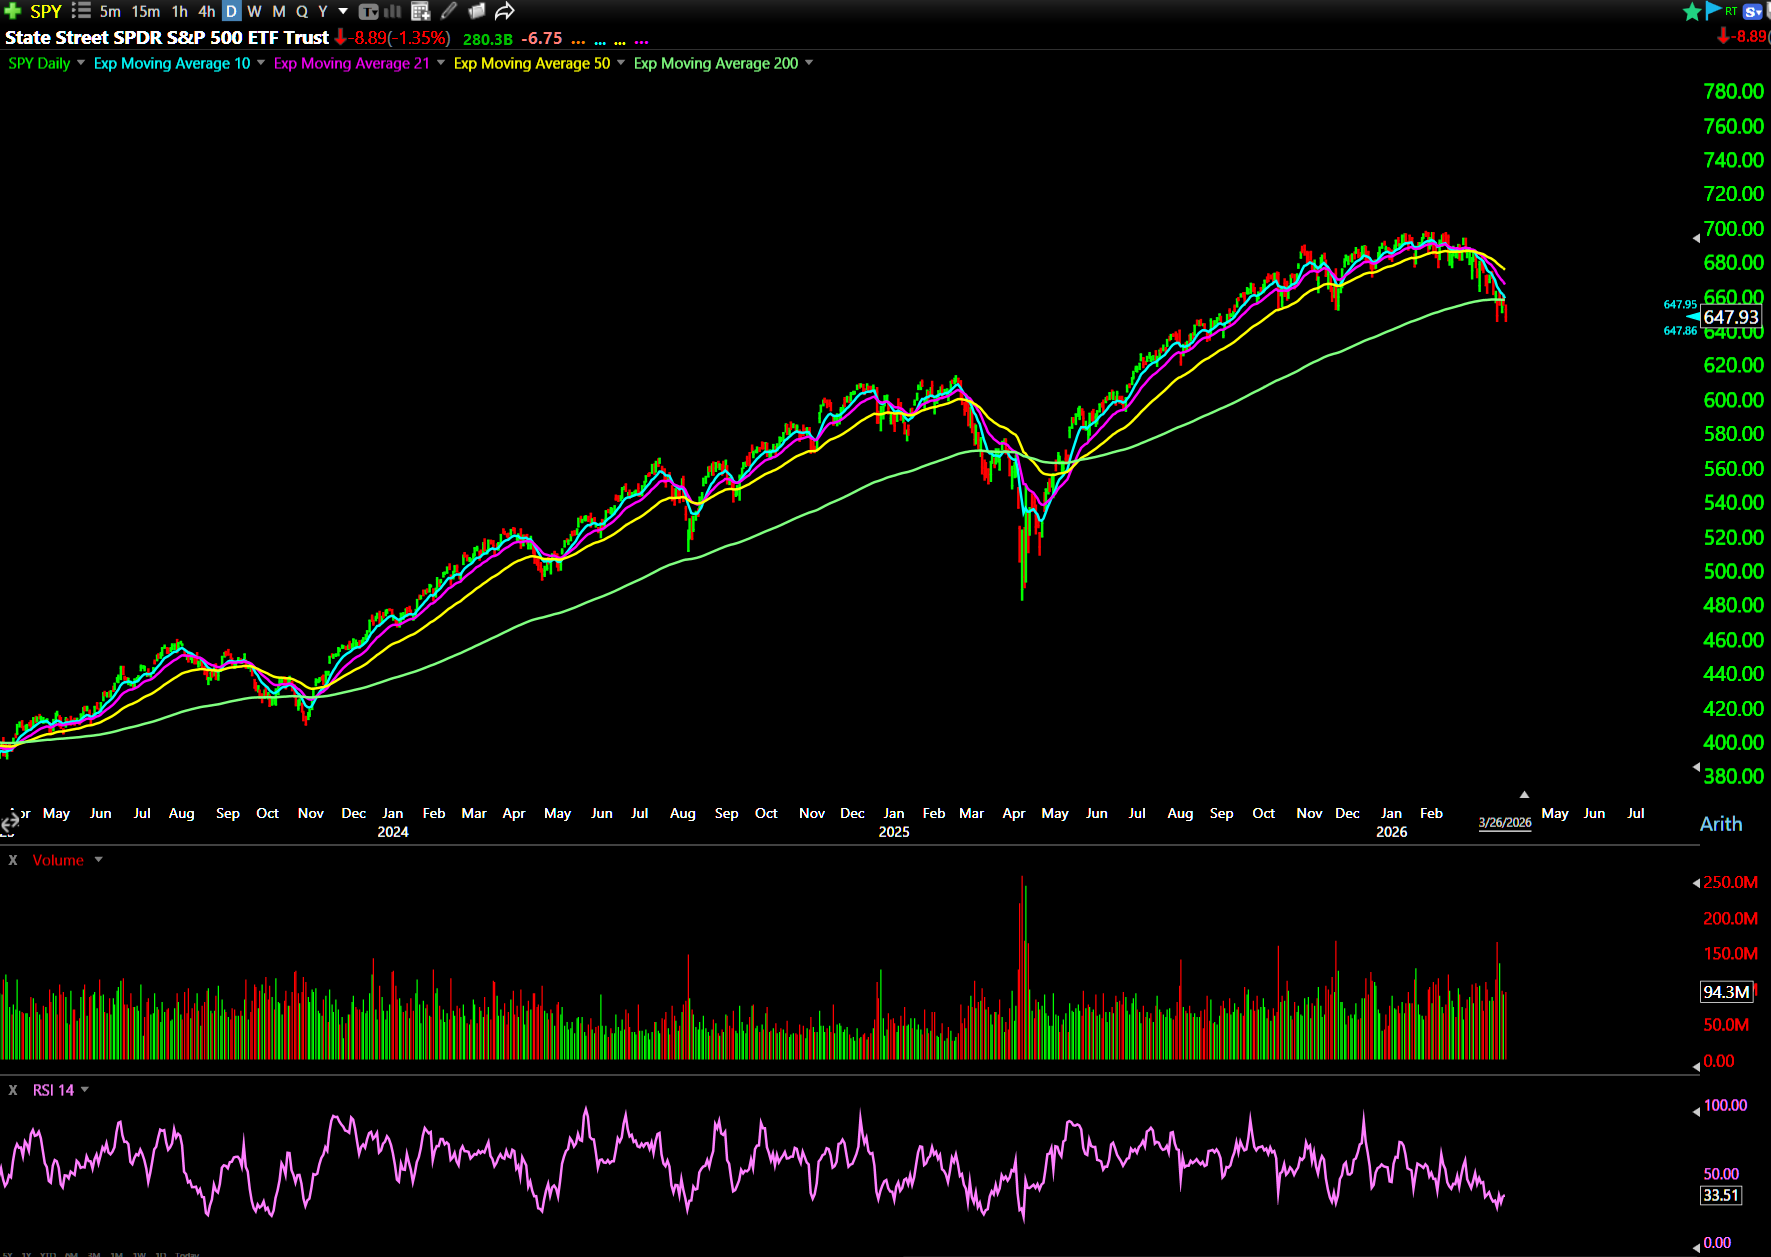
Task: Click the Tv chart template icon
Action: pos(368,11)
